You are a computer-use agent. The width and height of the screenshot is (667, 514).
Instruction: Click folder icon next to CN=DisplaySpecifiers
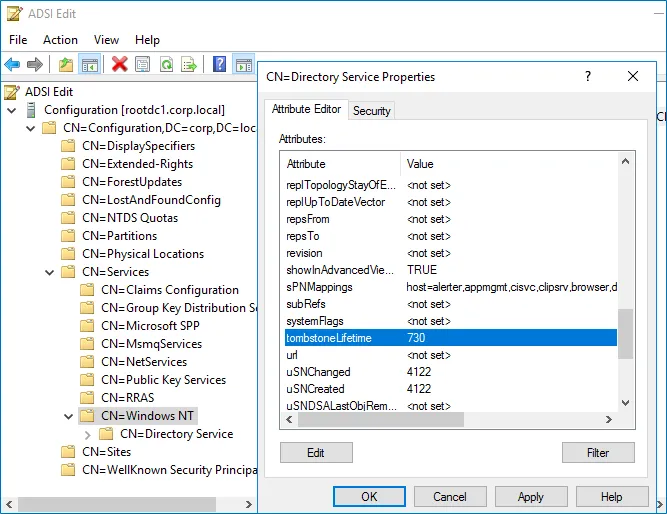click(68, 146)
